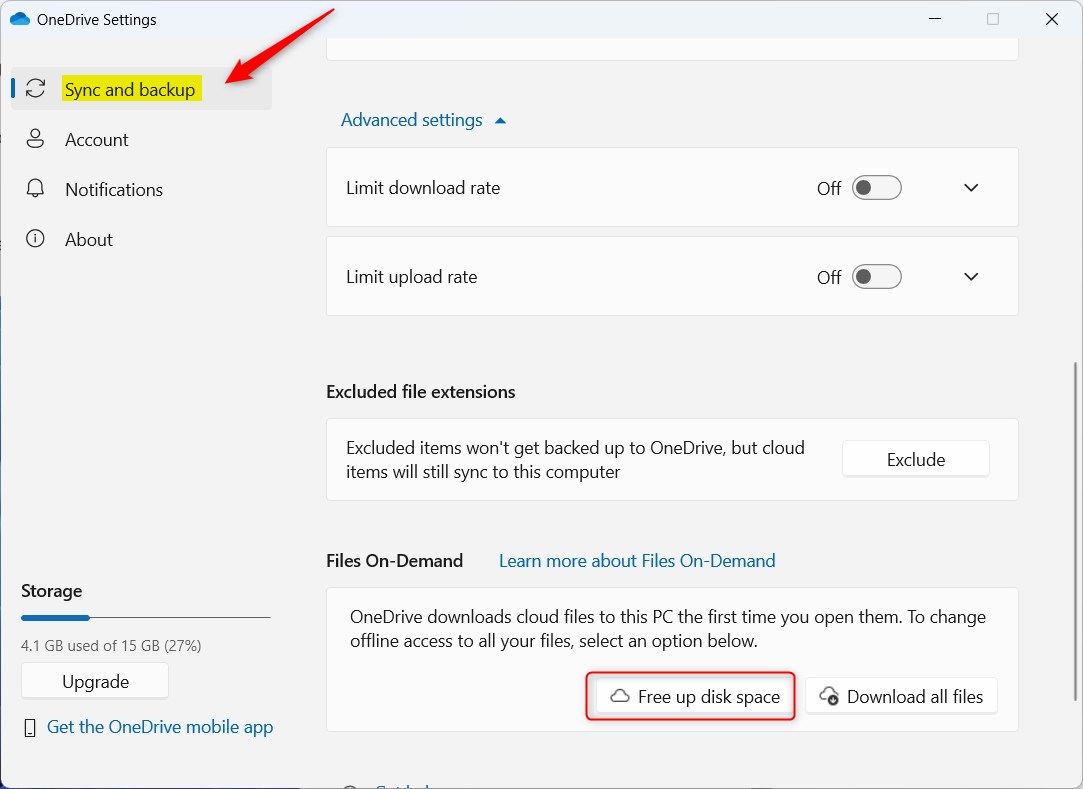Open the Account settings page
1083x789 pixels.
[x=97, y=140]
